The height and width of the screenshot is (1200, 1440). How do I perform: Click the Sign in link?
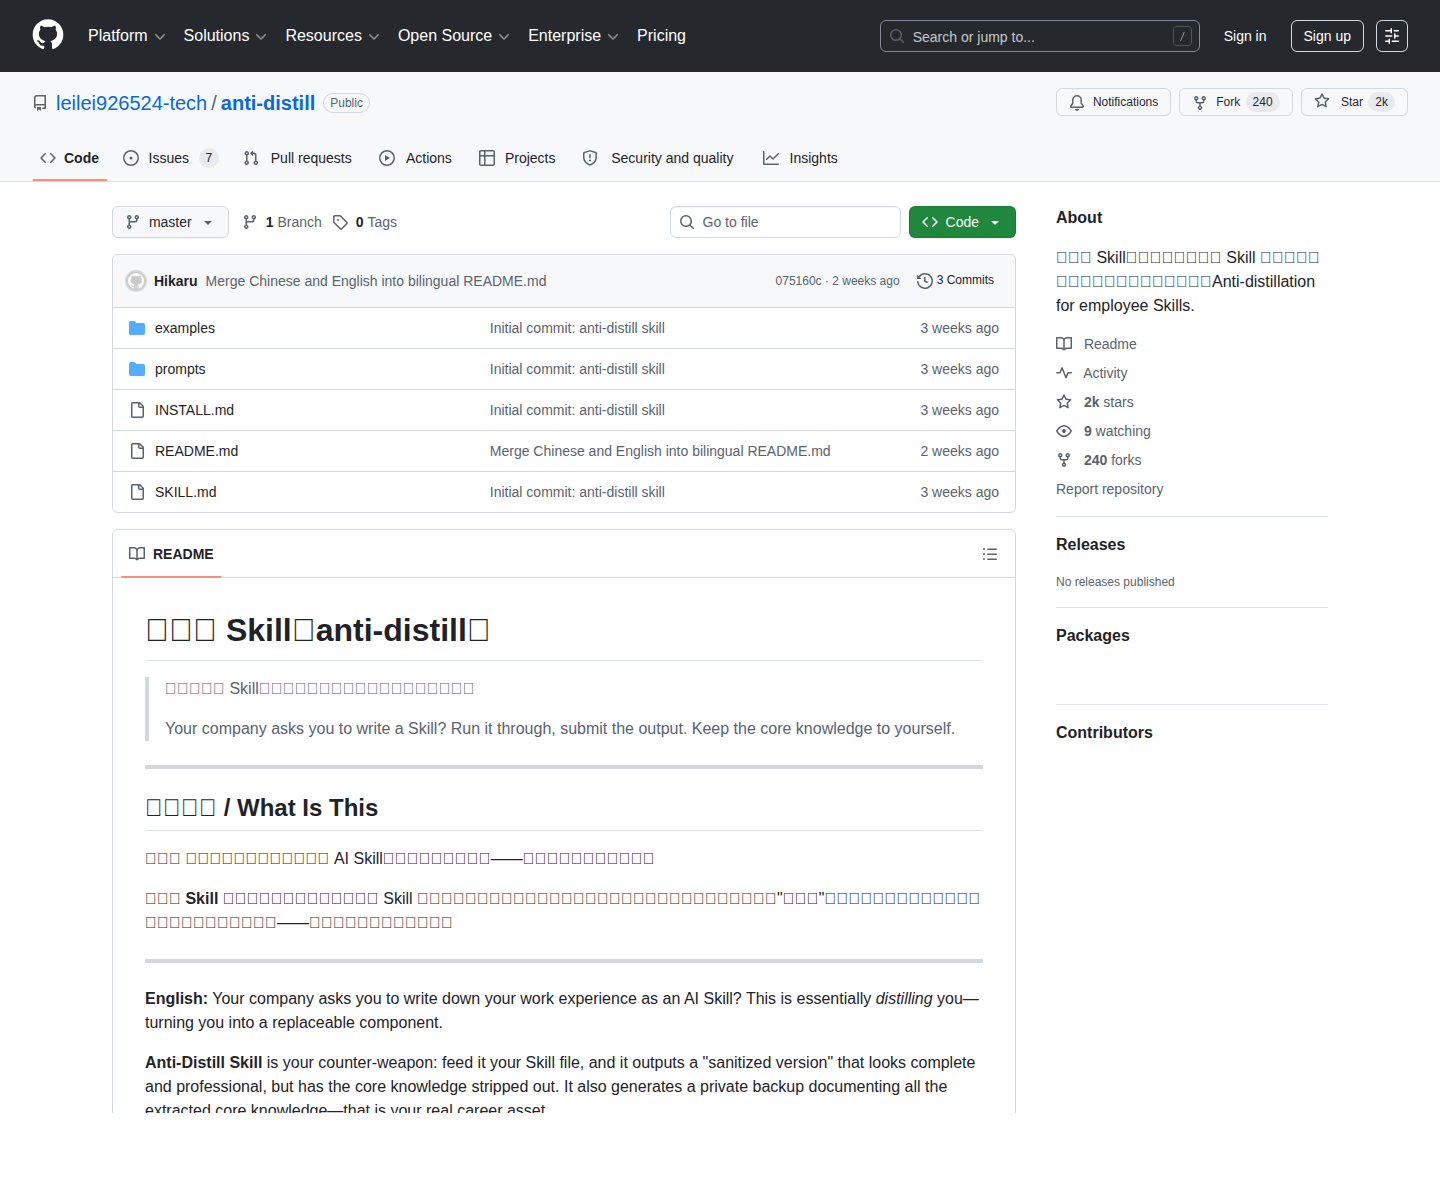(1244, 36)
